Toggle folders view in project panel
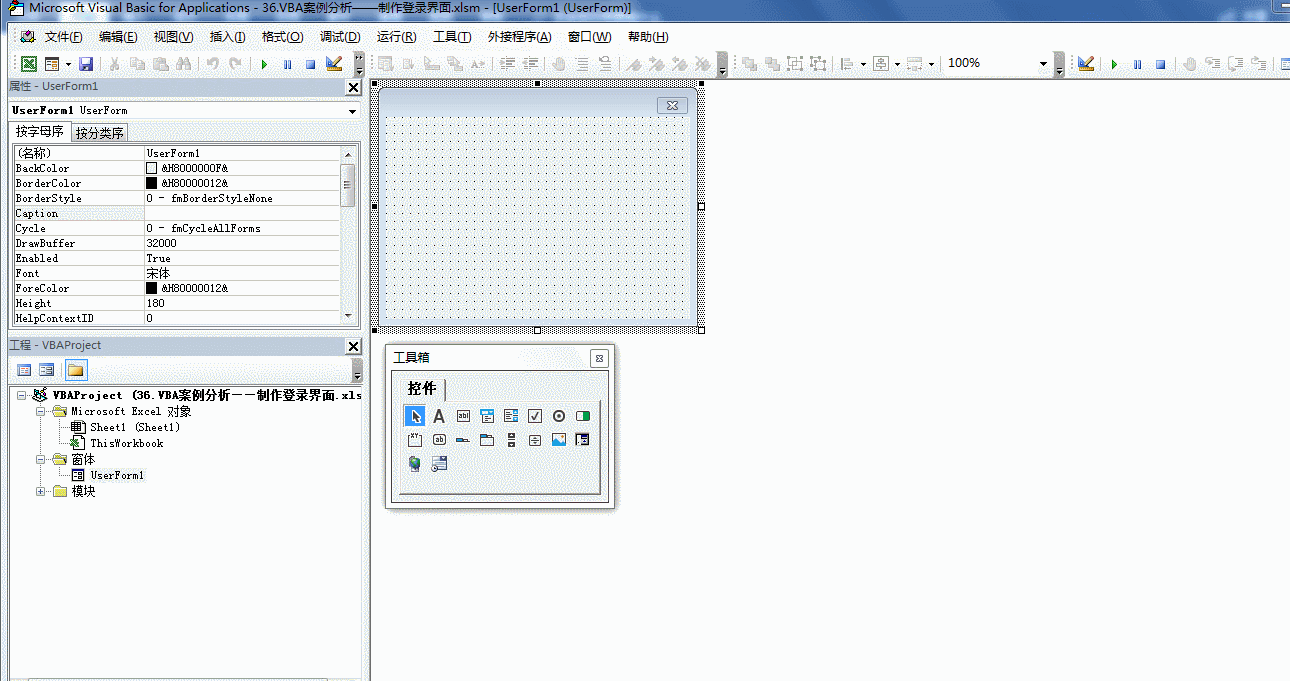Image resolution: width=1290 pixels, height=681 pixels. [75, 370]
